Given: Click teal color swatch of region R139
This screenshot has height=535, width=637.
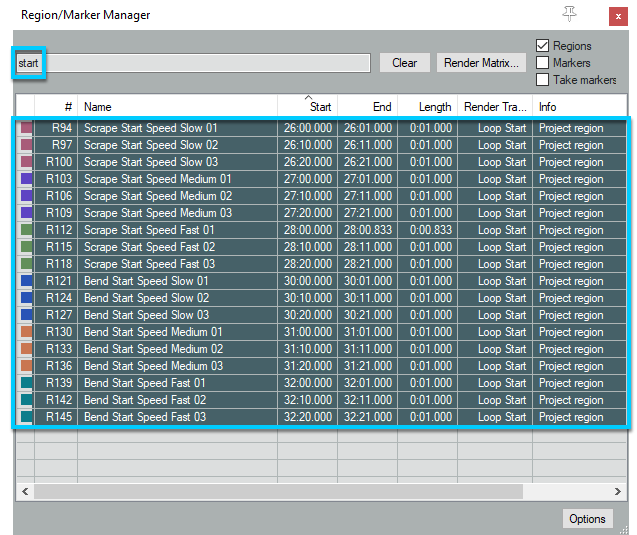Looking at the screenshot, I should [x=25, y=383].
